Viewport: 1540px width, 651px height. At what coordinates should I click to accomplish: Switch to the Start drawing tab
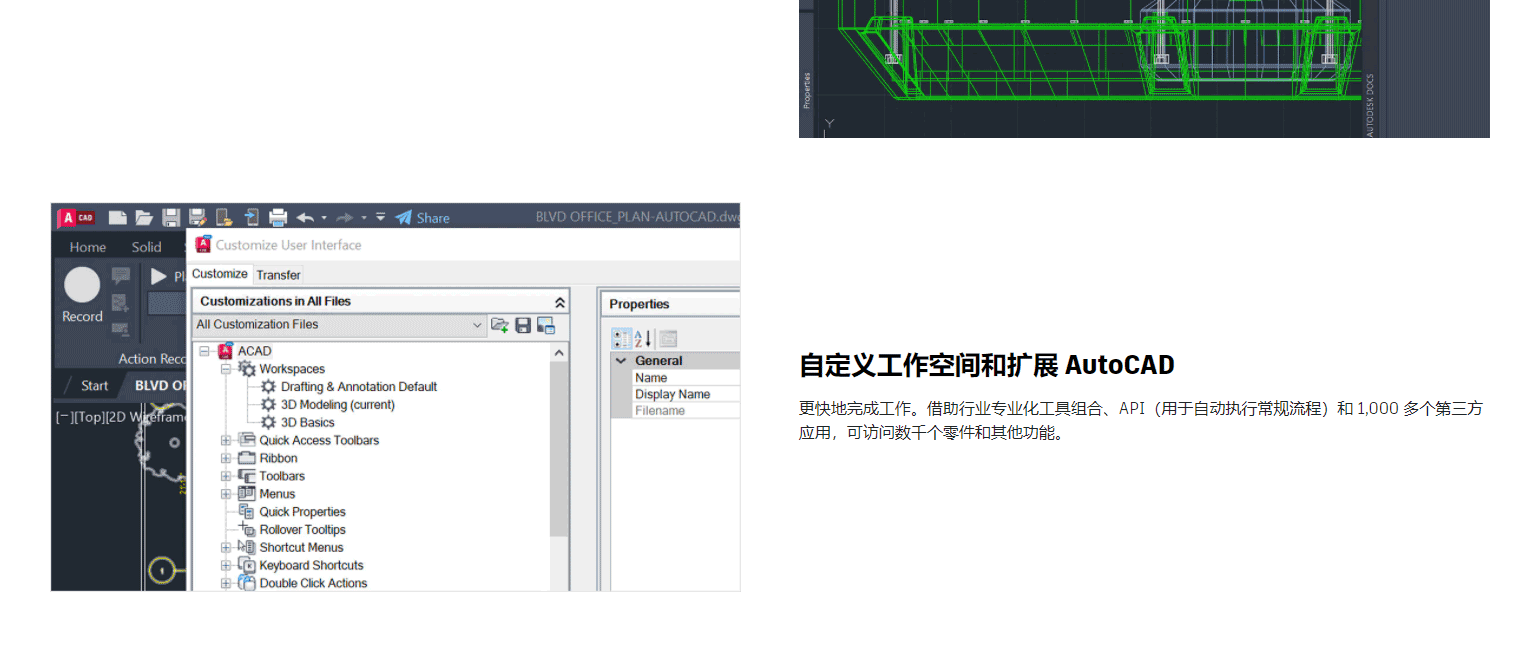point(94,385)
